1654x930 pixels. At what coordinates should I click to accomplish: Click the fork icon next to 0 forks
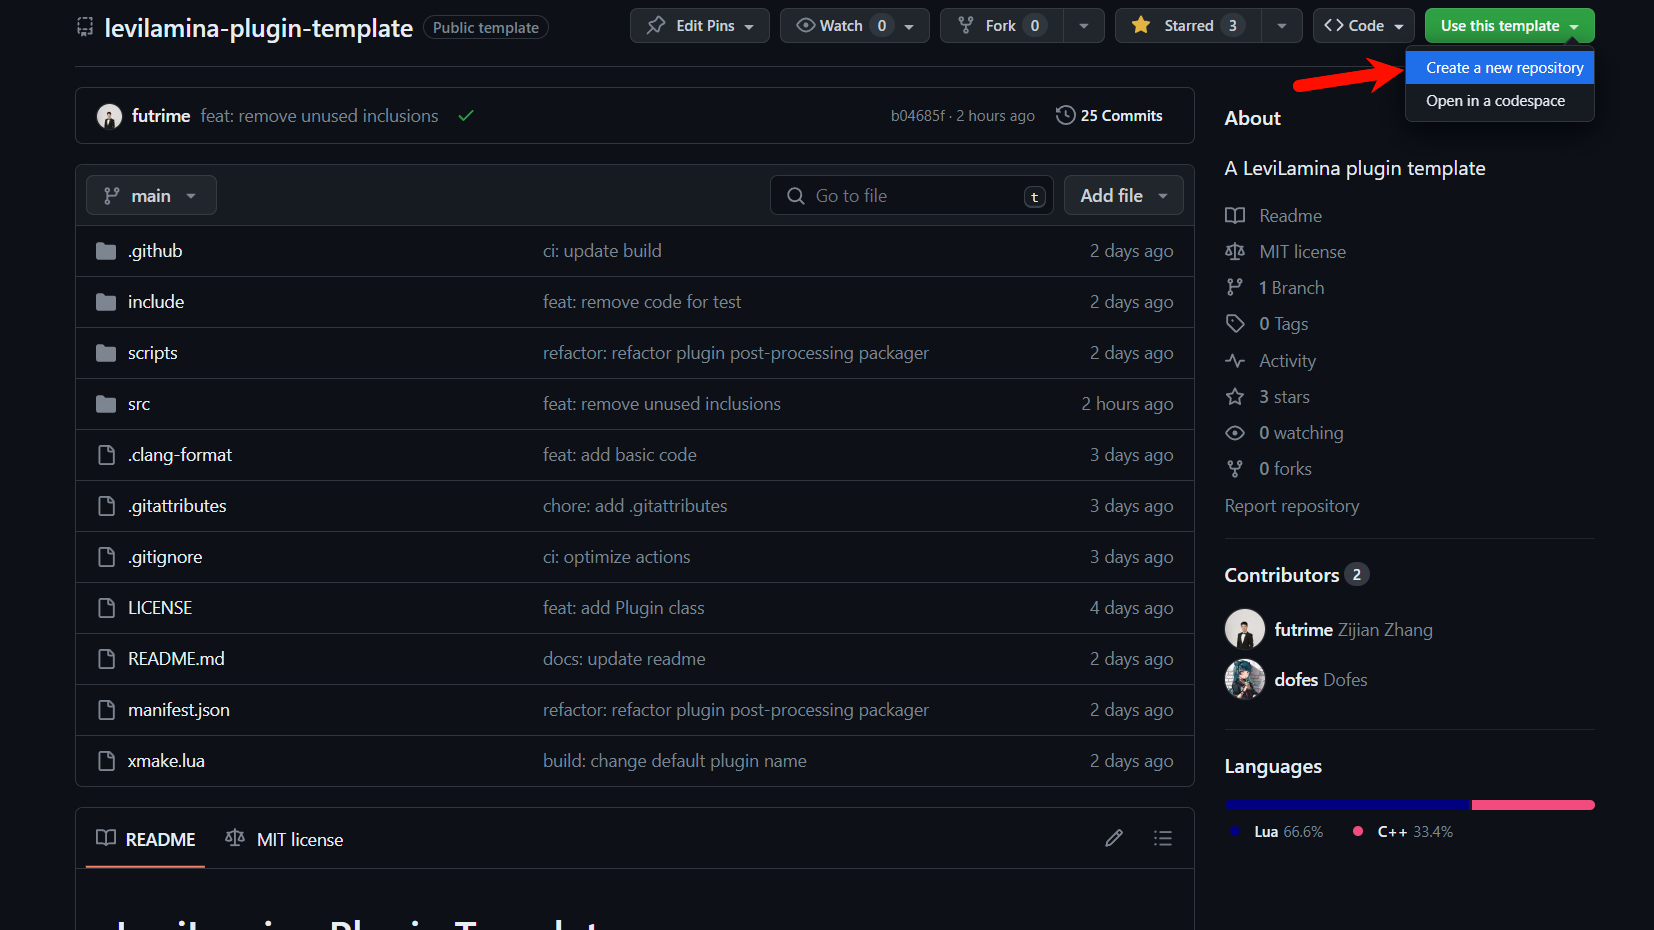1235,469
